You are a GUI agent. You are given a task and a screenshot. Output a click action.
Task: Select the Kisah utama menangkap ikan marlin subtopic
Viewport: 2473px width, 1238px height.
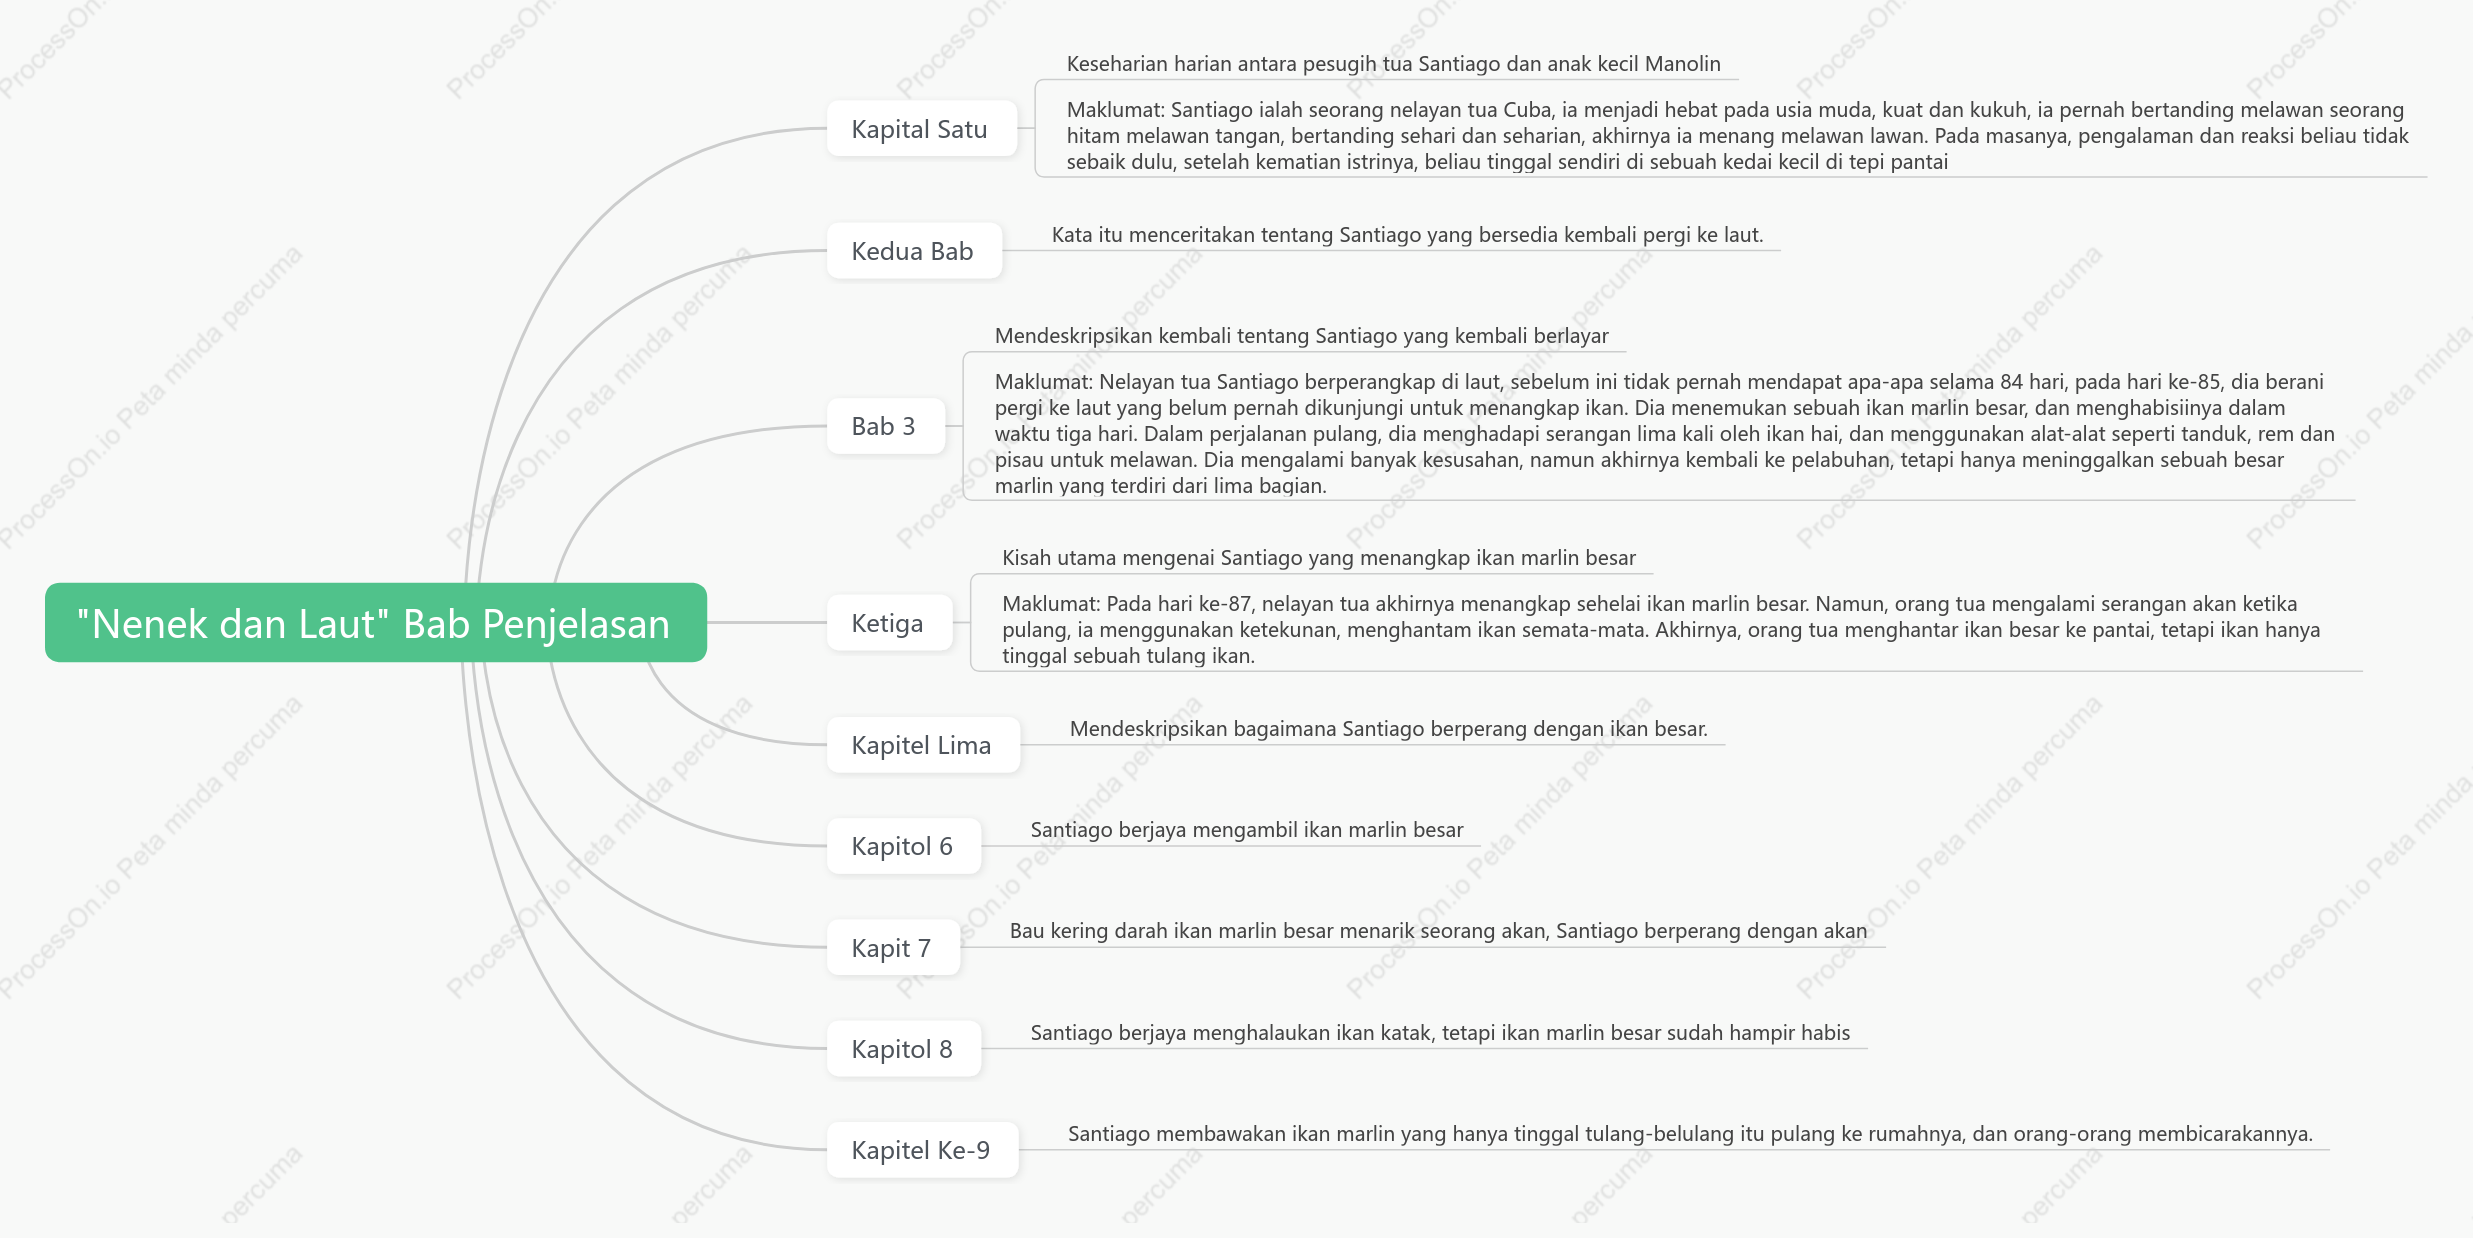click(x=1318, y=558)
